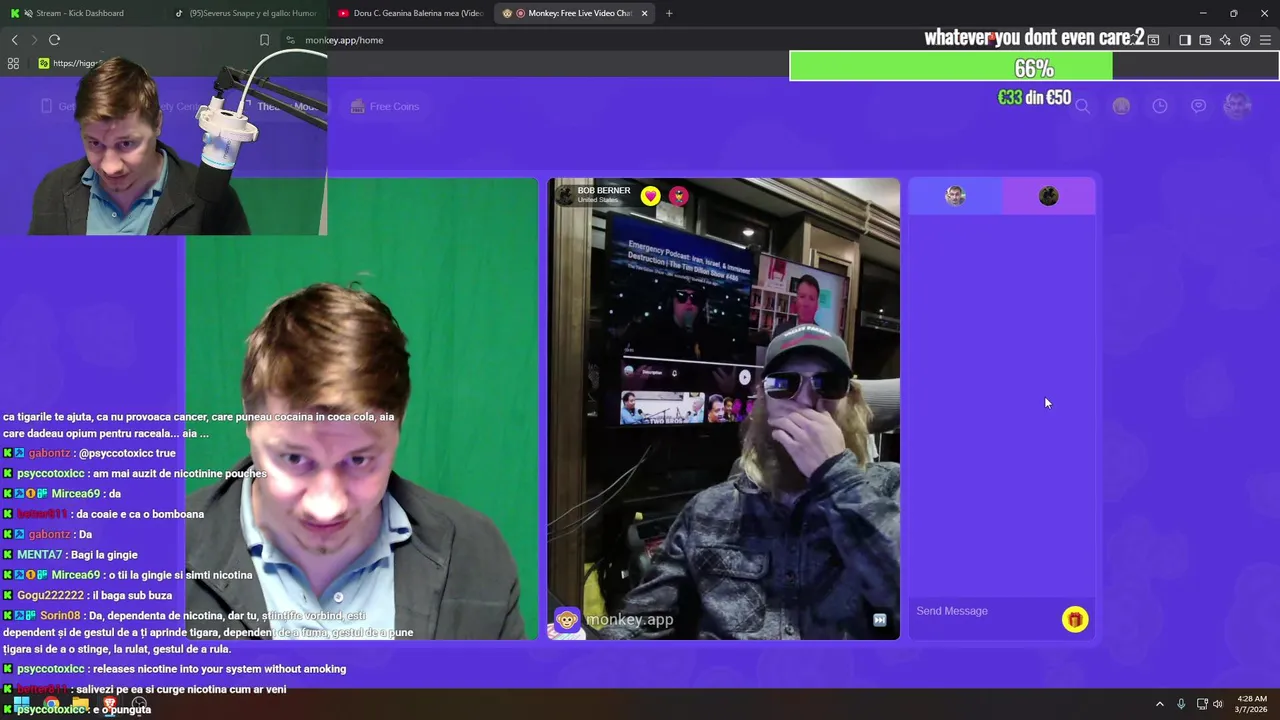1280x720 pixels.
Task: Close the Monkey: Free Live Video Chat tab
Action: pyautogui.click(x=644, y=13)
